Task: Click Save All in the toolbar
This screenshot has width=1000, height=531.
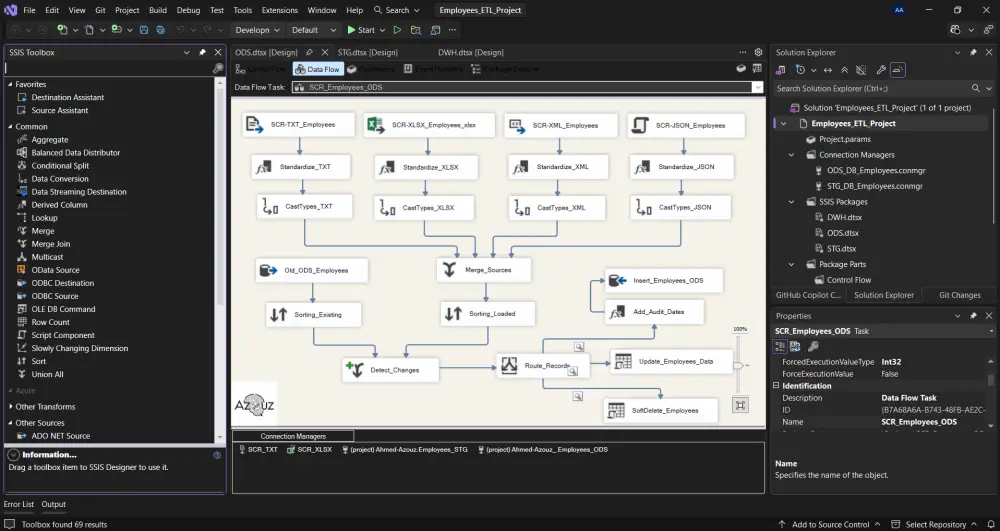Action: coord(161,30)
